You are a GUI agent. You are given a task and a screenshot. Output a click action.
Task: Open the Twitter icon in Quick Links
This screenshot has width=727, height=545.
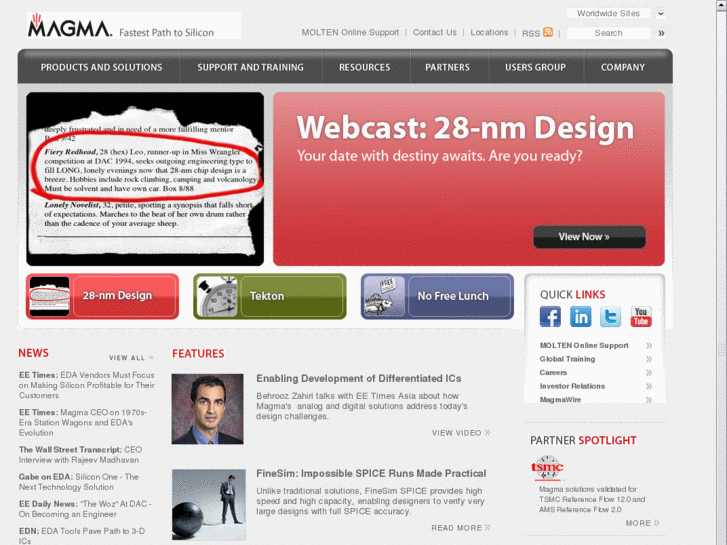tap(610, 317)
